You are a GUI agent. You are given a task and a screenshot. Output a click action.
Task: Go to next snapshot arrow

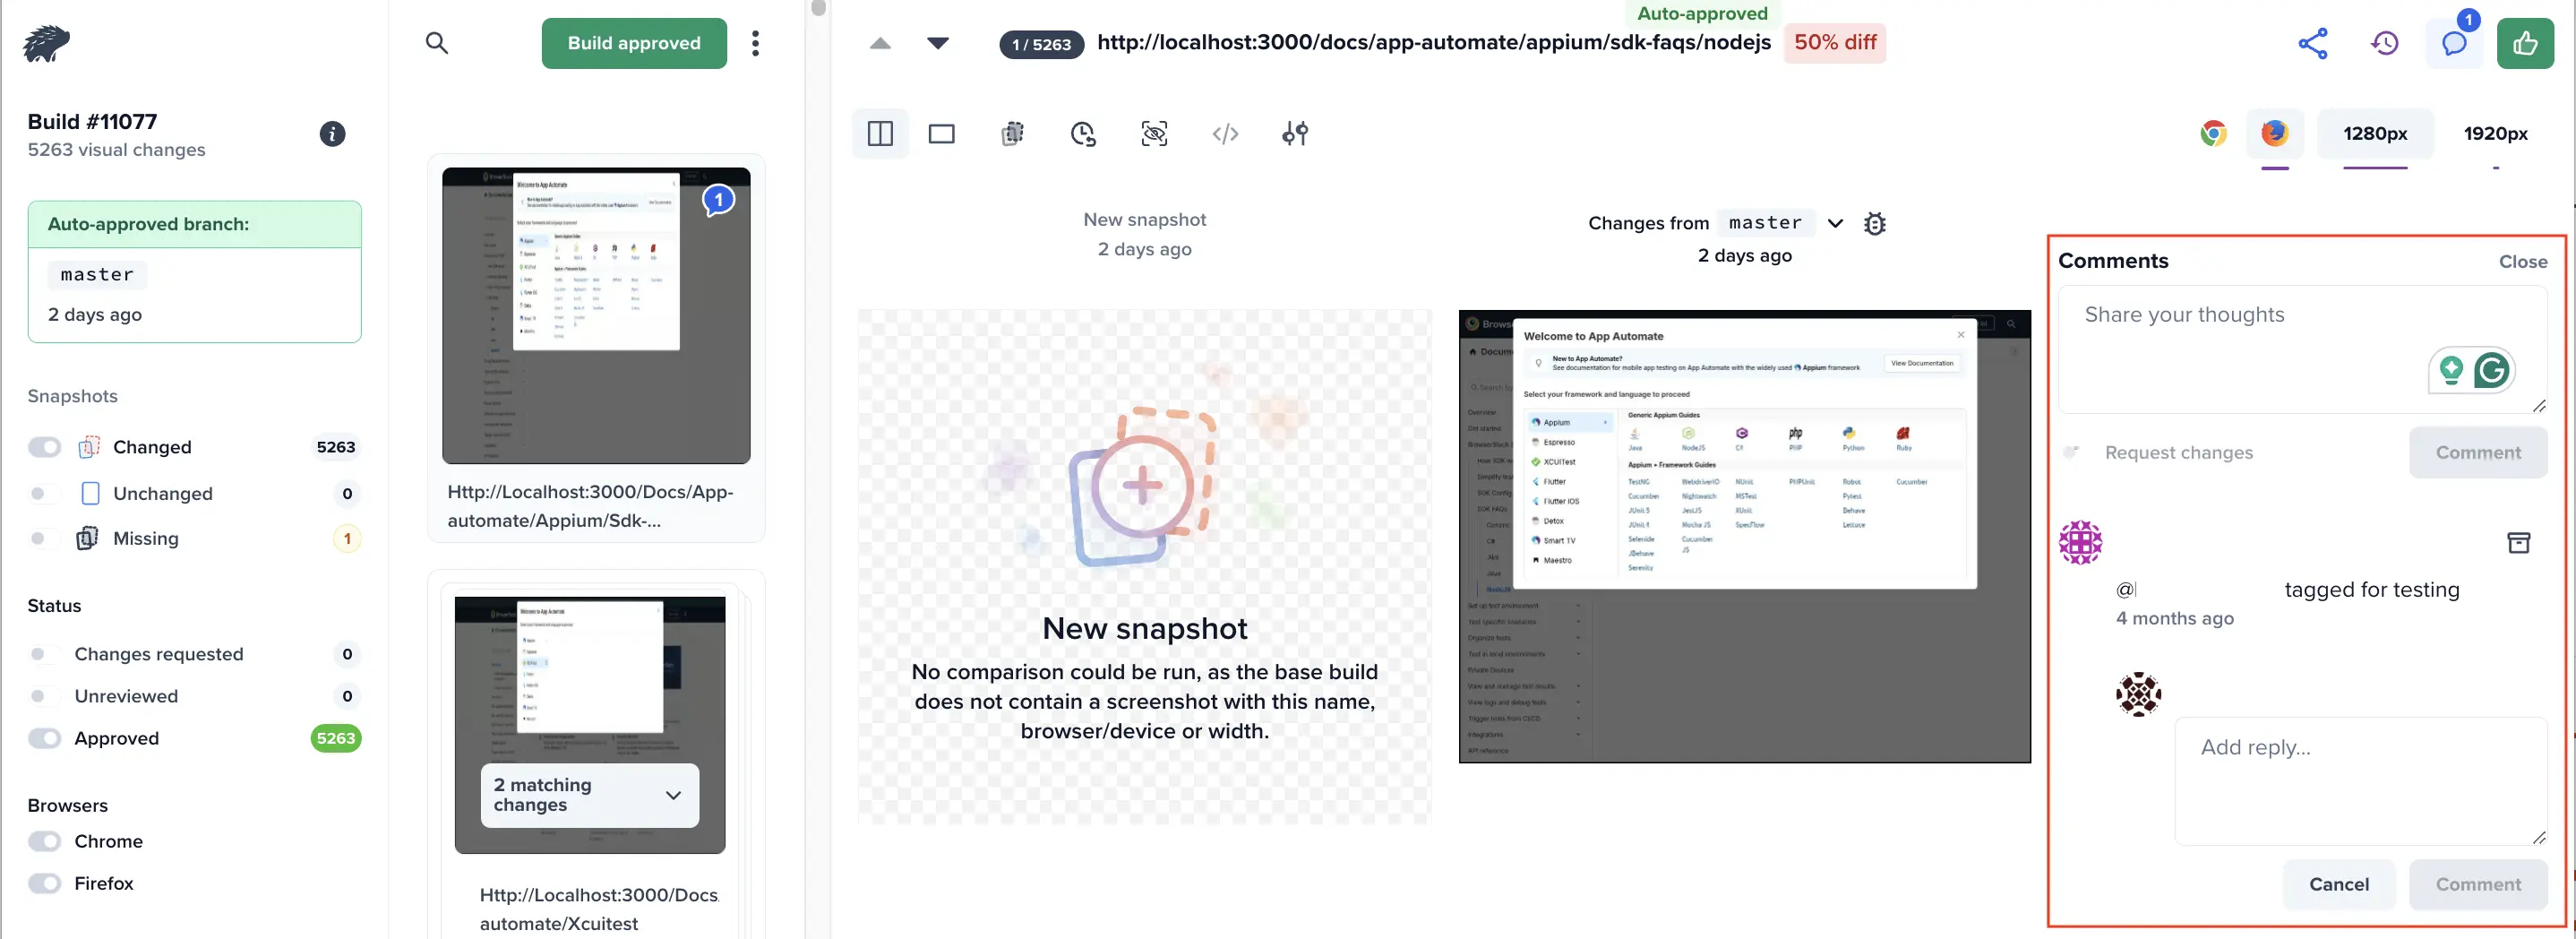pyautogui.click(x=938, y=43)
